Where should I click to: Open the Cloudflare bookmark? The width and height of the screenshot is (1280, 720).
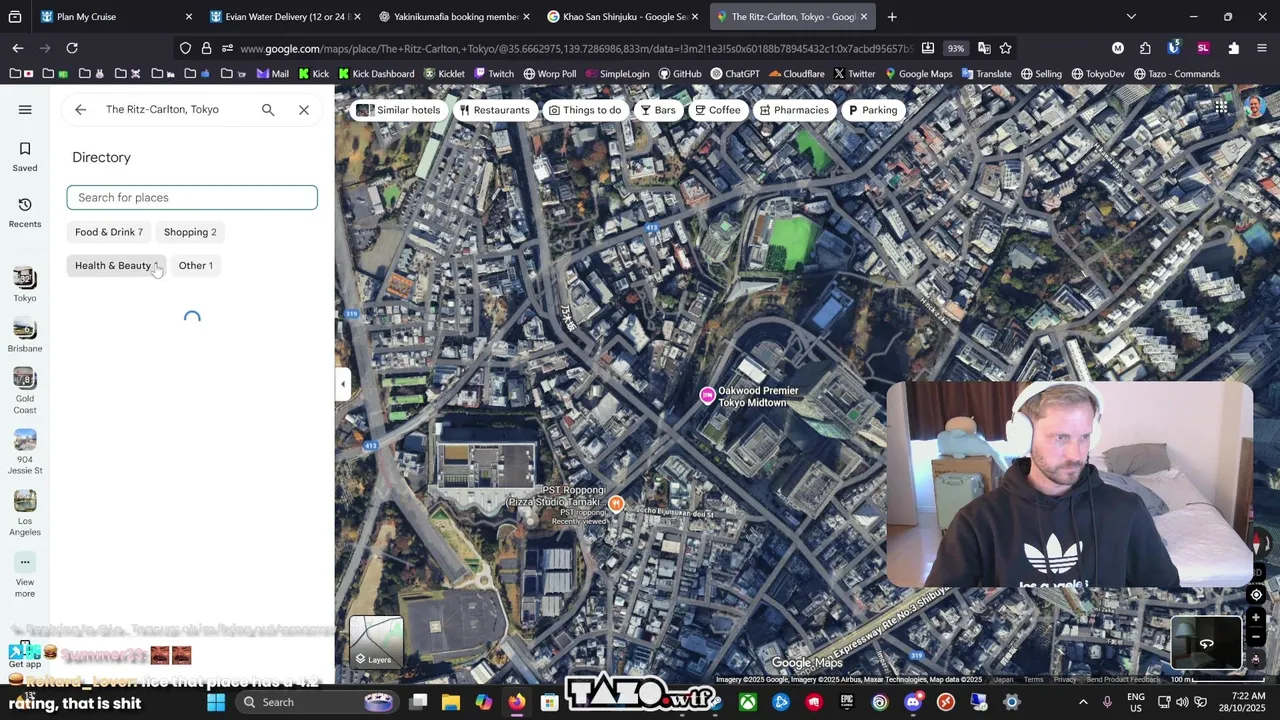796,74
